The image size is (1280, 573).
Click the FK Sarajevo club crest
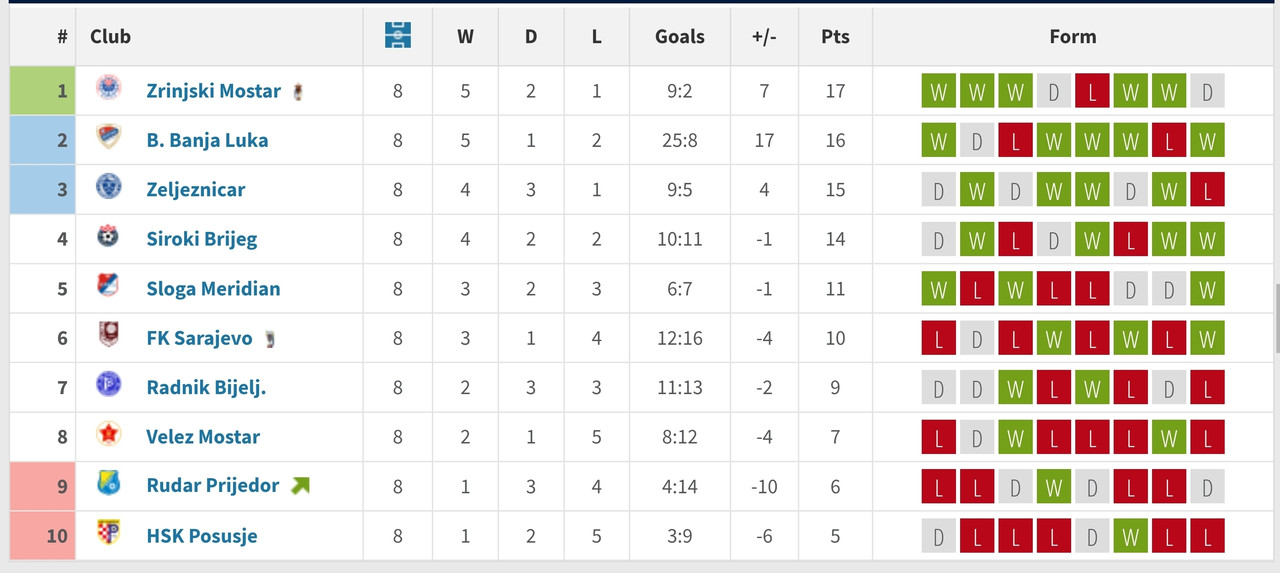pyautogui.click(x=108, y=337)
